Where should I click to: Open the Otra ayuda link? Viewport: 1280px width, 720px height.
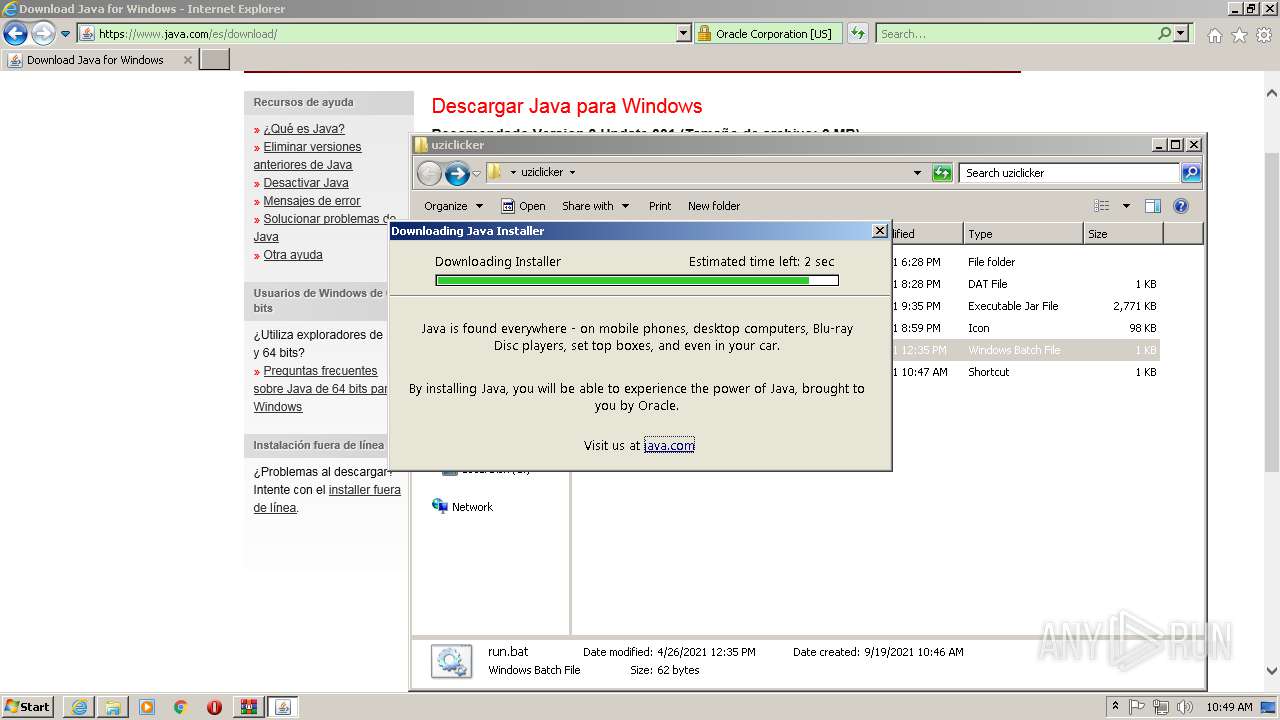coord(293,255)
